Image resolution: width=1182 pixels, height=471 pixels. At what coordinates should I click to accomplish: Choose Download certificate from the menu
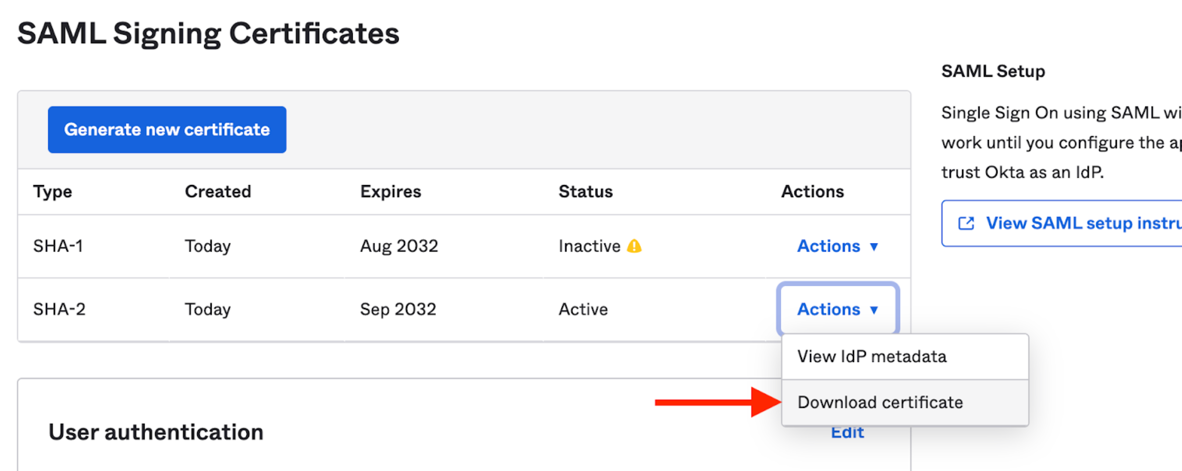(880, 402)
